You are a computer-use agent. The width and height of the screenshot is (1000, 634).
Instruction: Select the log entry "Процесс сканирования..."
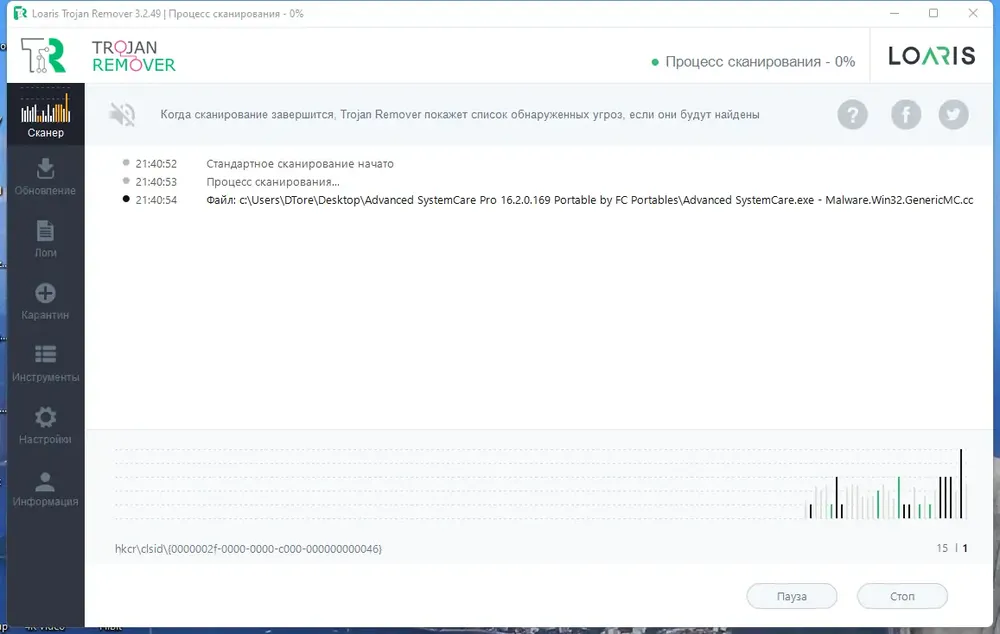tap(273, 182)
